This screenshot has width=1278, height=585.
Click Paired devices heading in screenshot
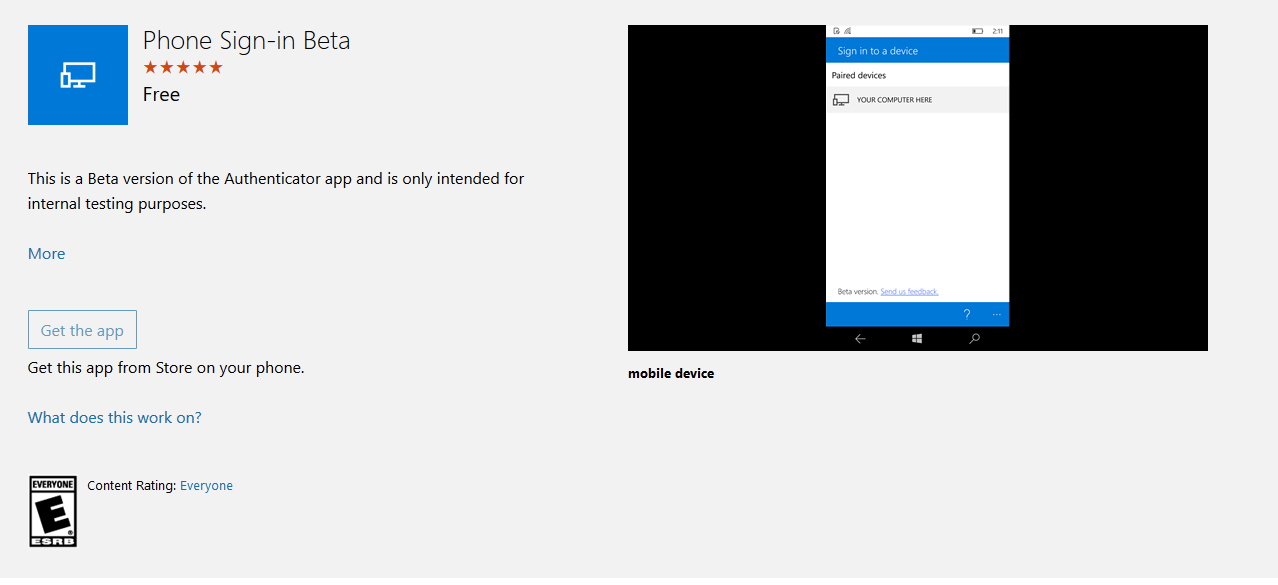[859, 75]
